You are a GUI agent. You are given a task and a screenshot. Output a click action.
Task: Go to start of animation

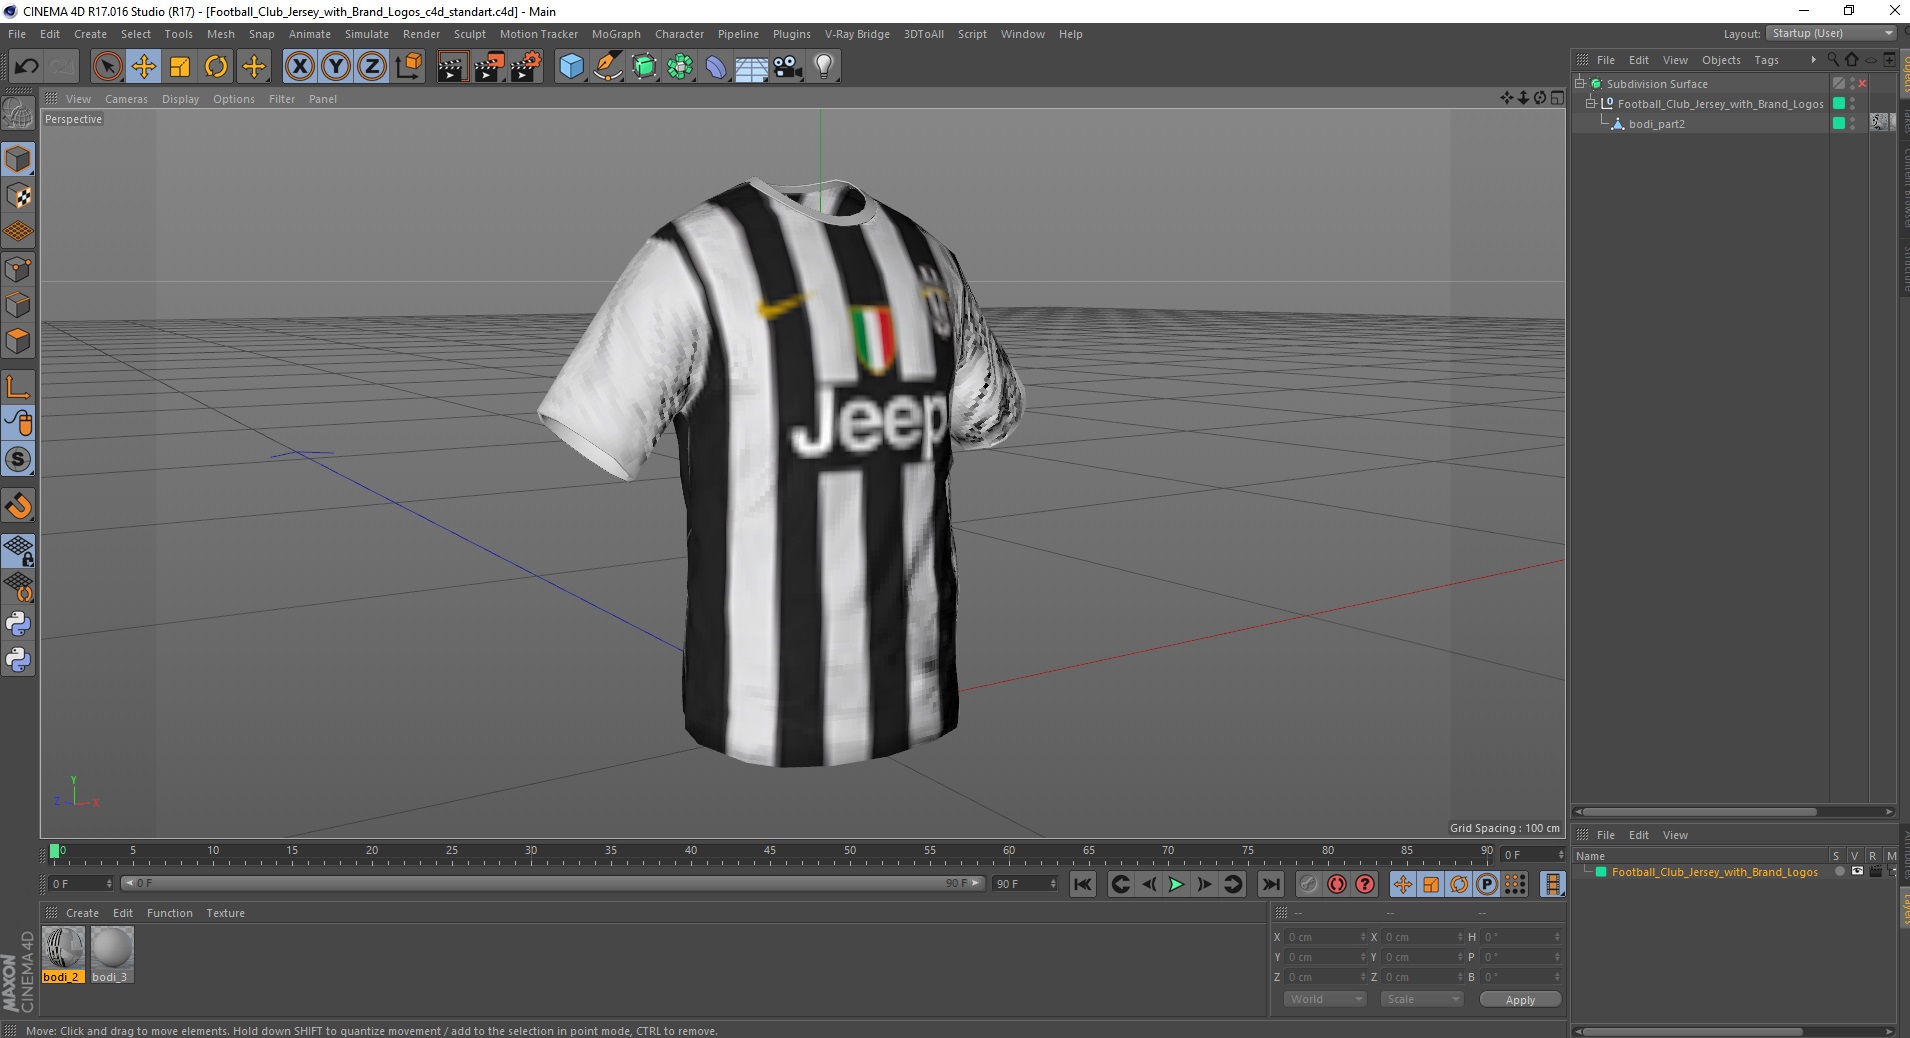[1083, 884]
